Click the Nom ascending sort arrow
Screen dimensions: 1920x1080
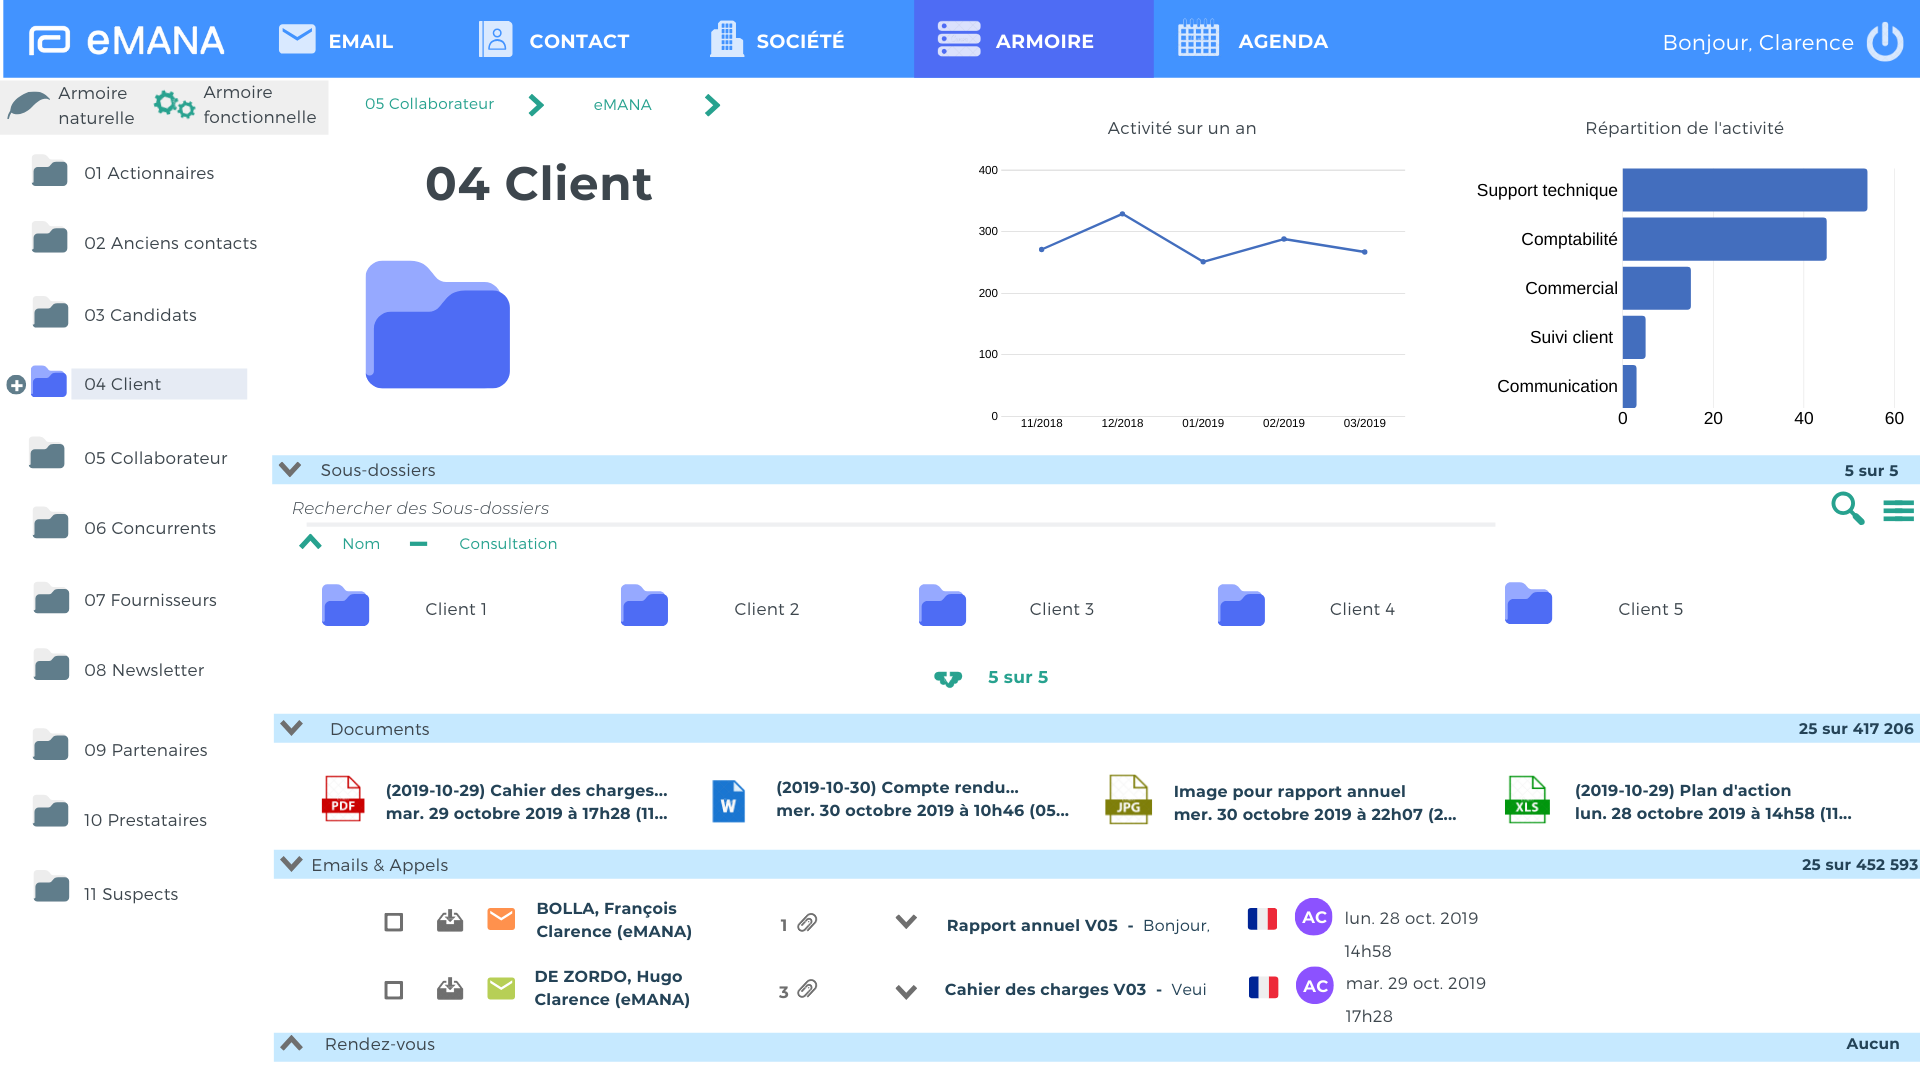click(311, 542)
